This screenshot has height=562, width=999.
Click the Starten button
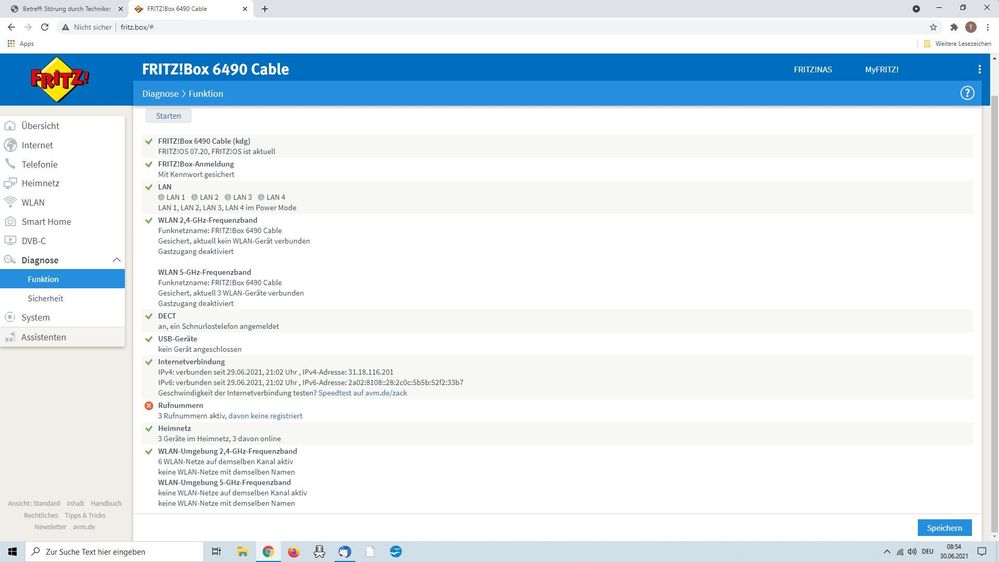coord(168,116)
